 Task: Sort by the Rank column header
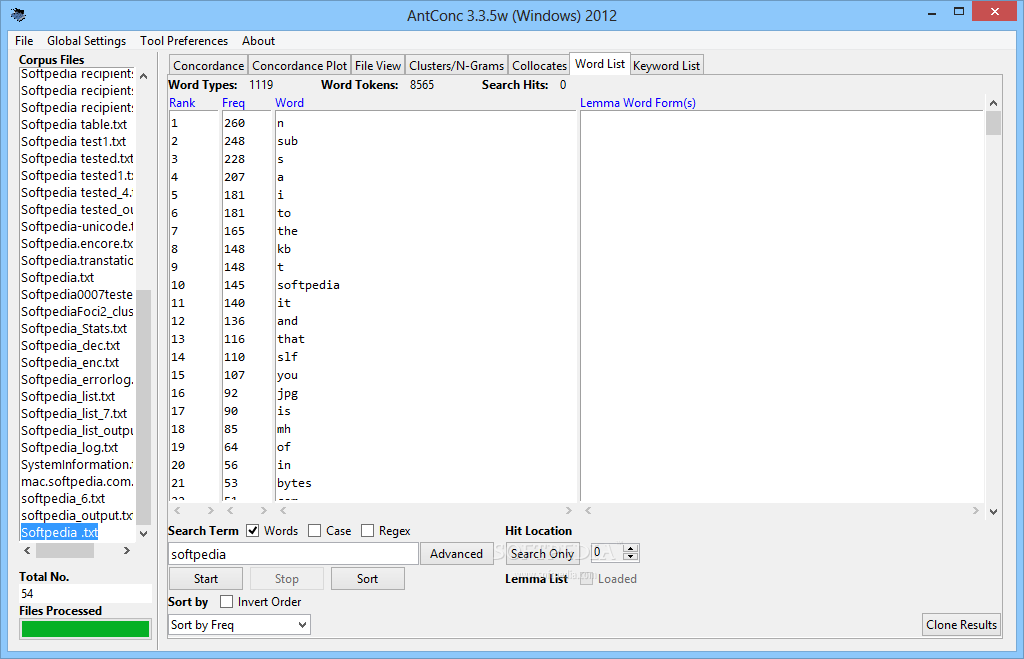(x=182, y=103)
